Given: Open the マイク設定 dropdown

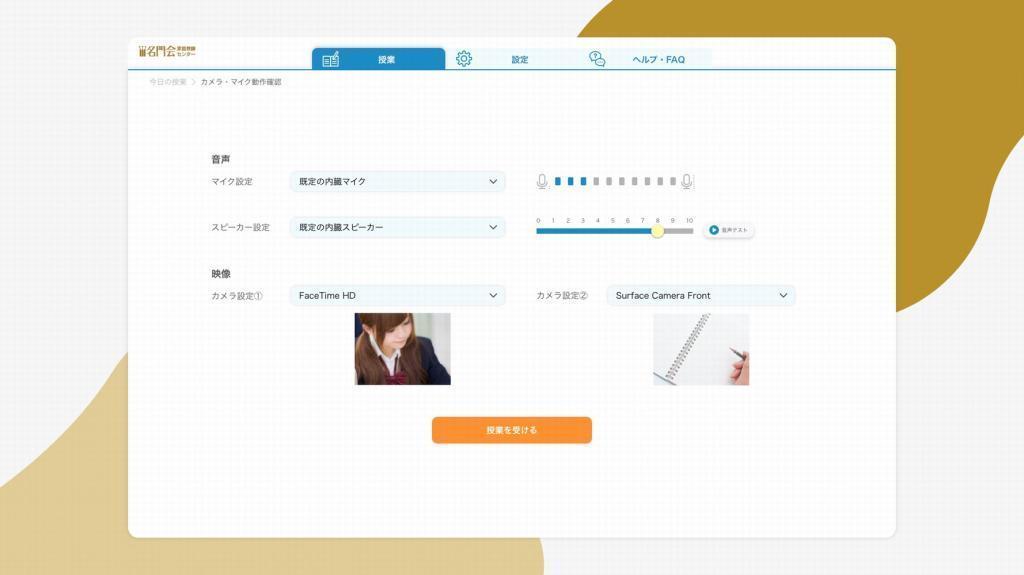Looking at the screenshot, I should (398, 182).
